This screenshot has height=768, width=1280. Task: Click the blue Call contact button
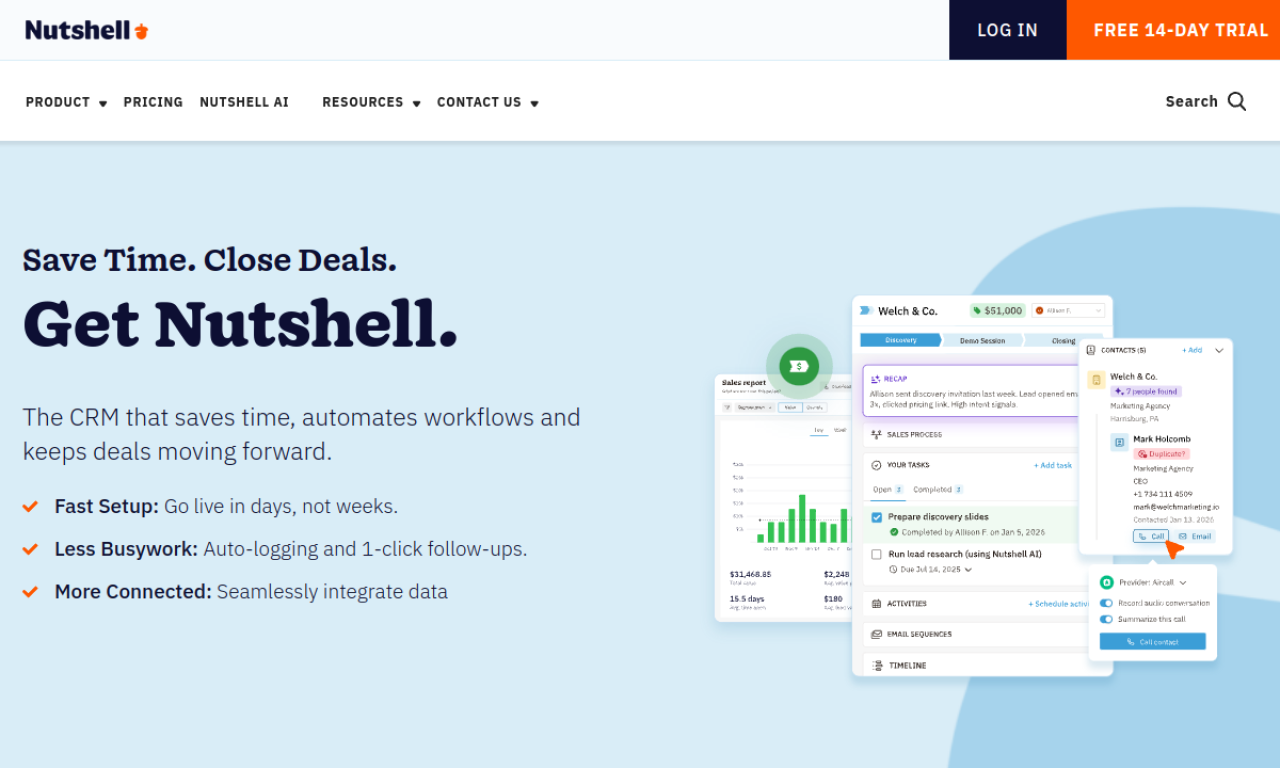(x=1153, y=642)
